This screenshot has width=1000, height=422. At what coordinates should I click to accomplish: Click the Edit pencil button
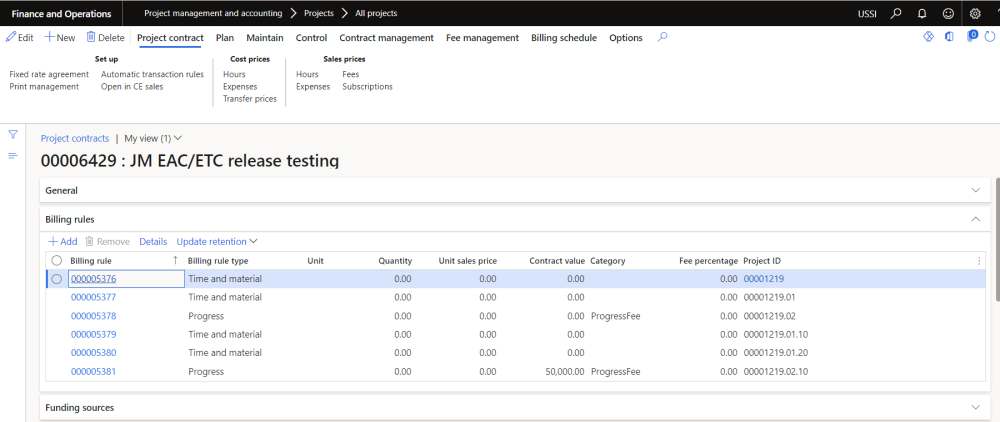pos(20,37)
